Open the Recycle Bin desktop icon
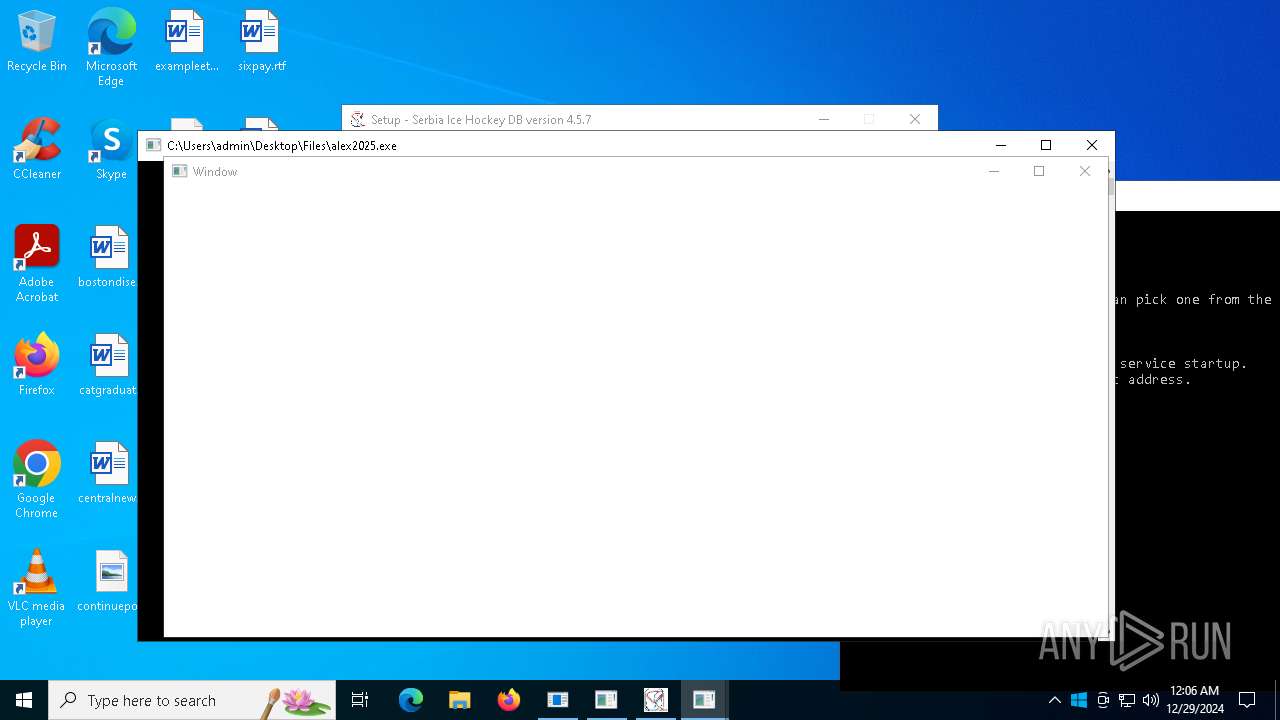The height and width of the screenshot is (720, 1280). click(37, 42)
